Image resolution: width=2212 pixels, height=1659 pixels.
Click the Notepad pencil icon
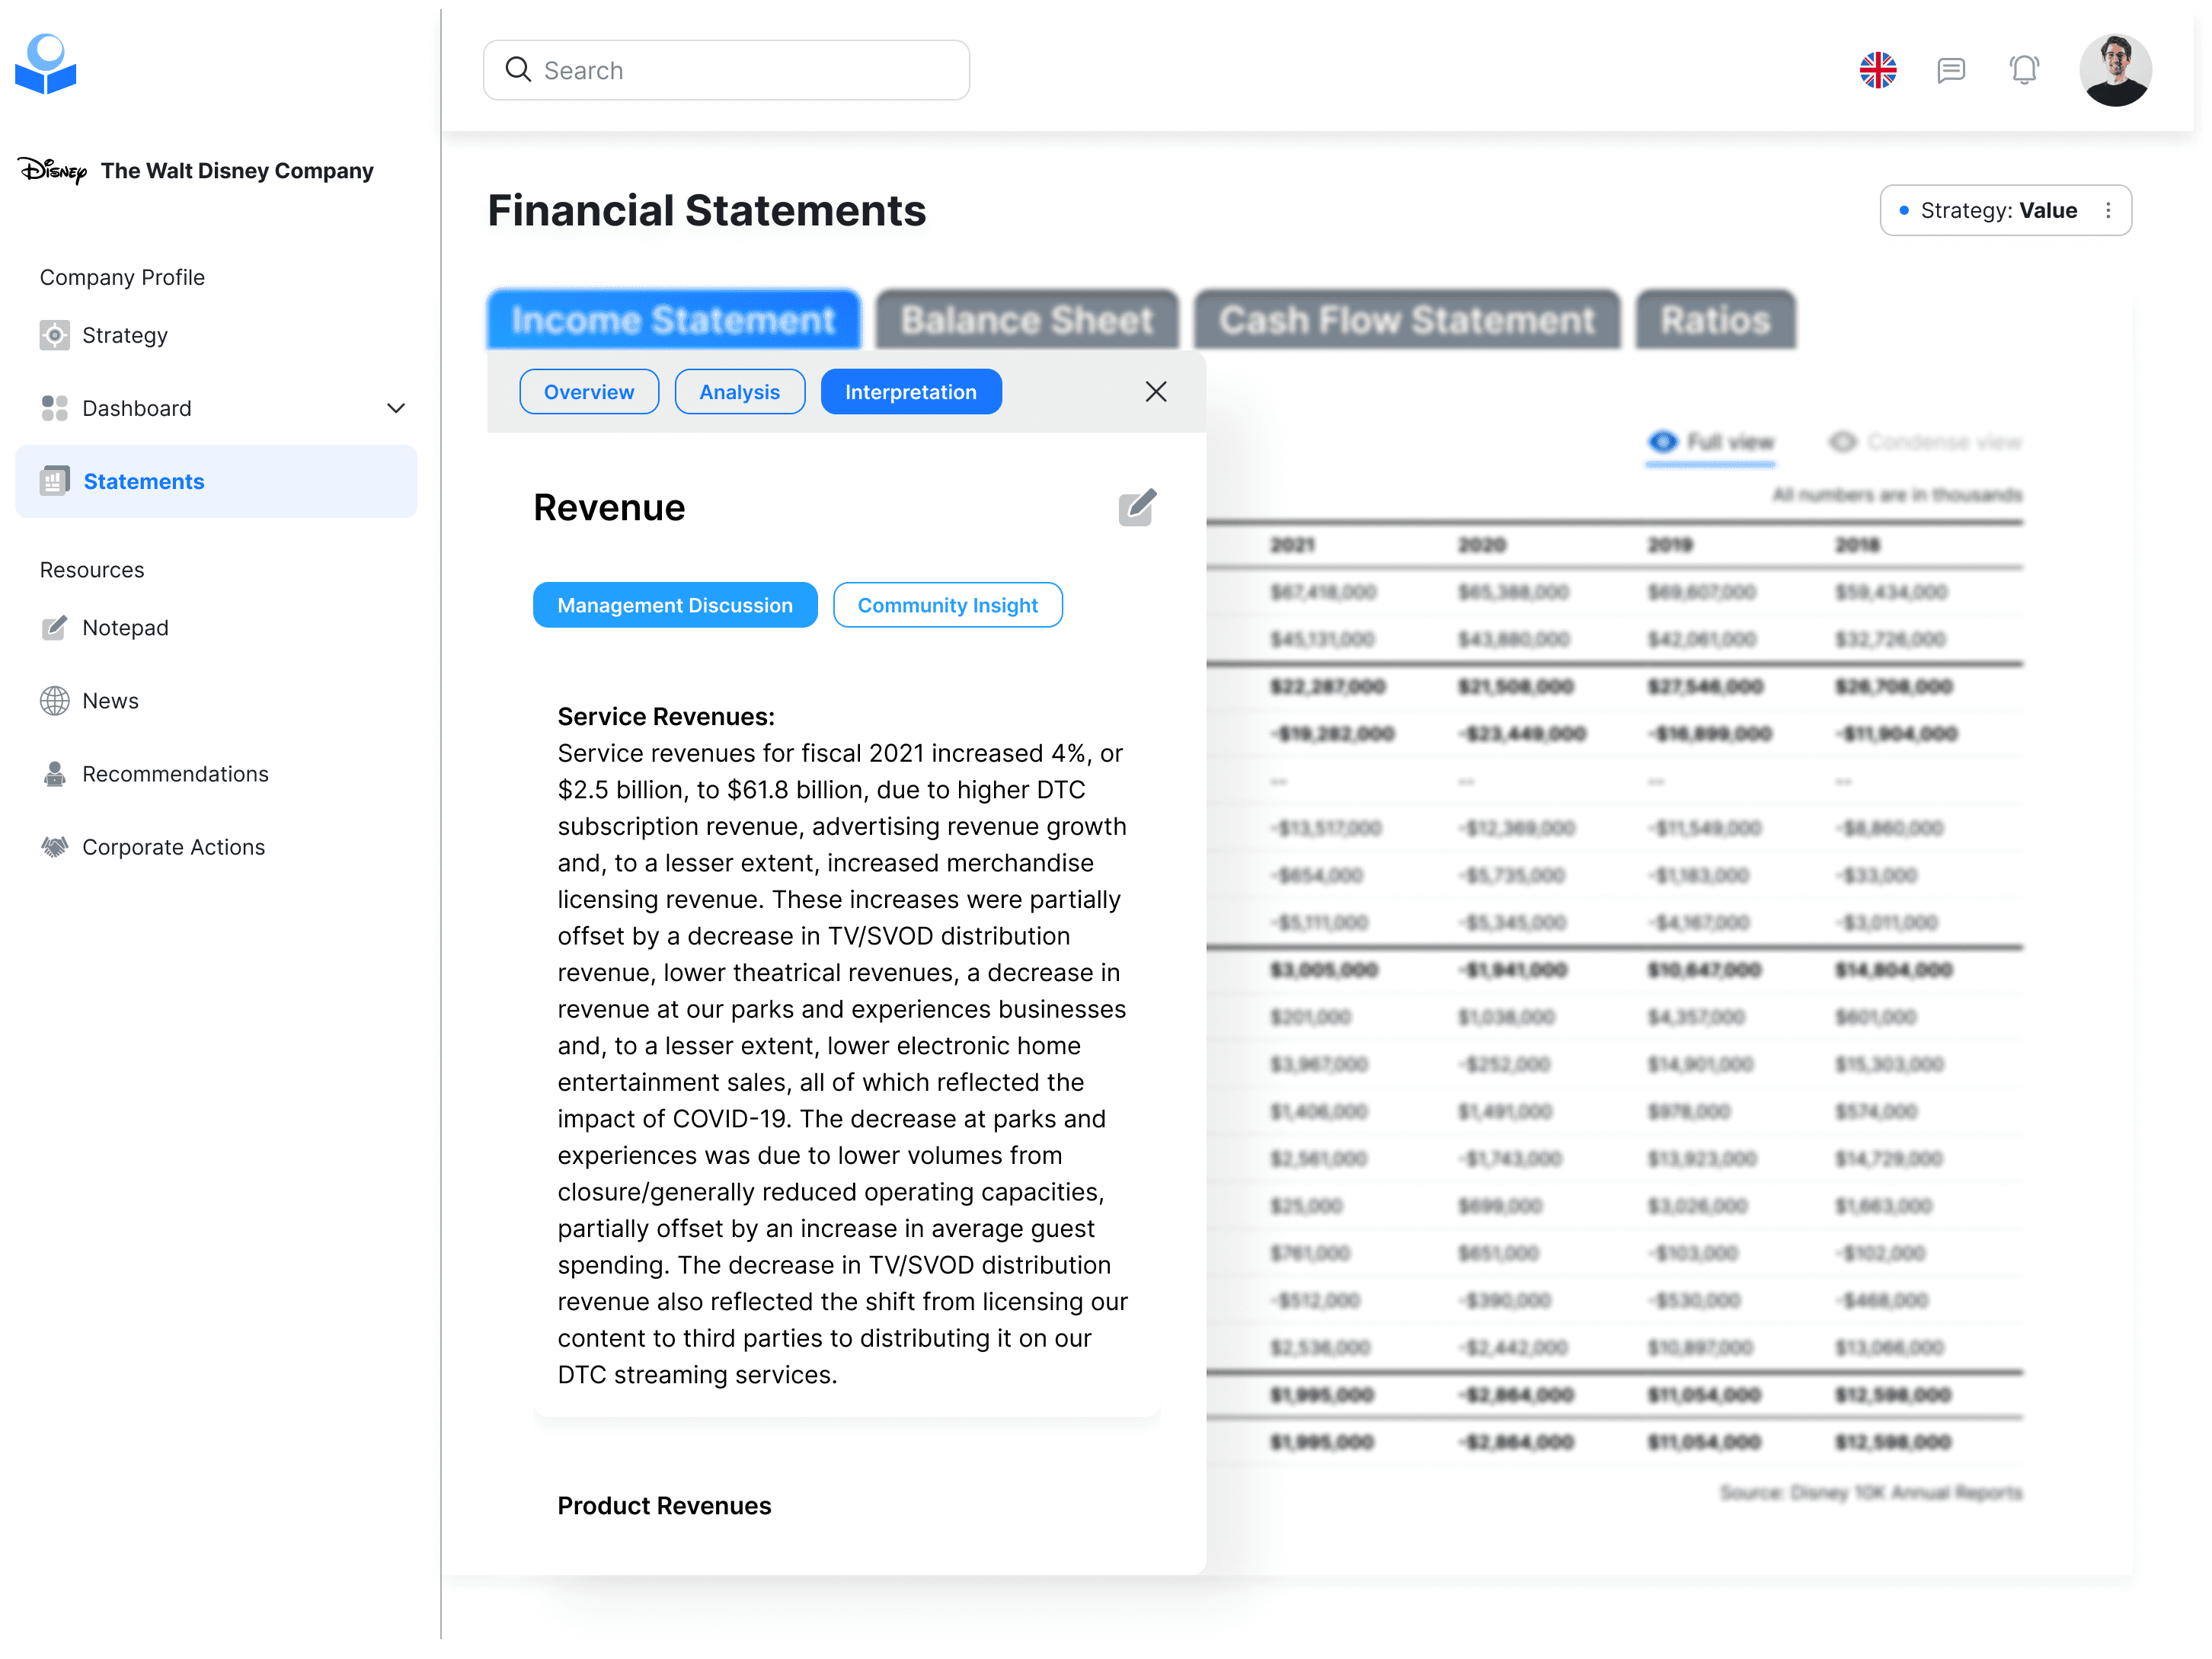[x=55, y=627]
